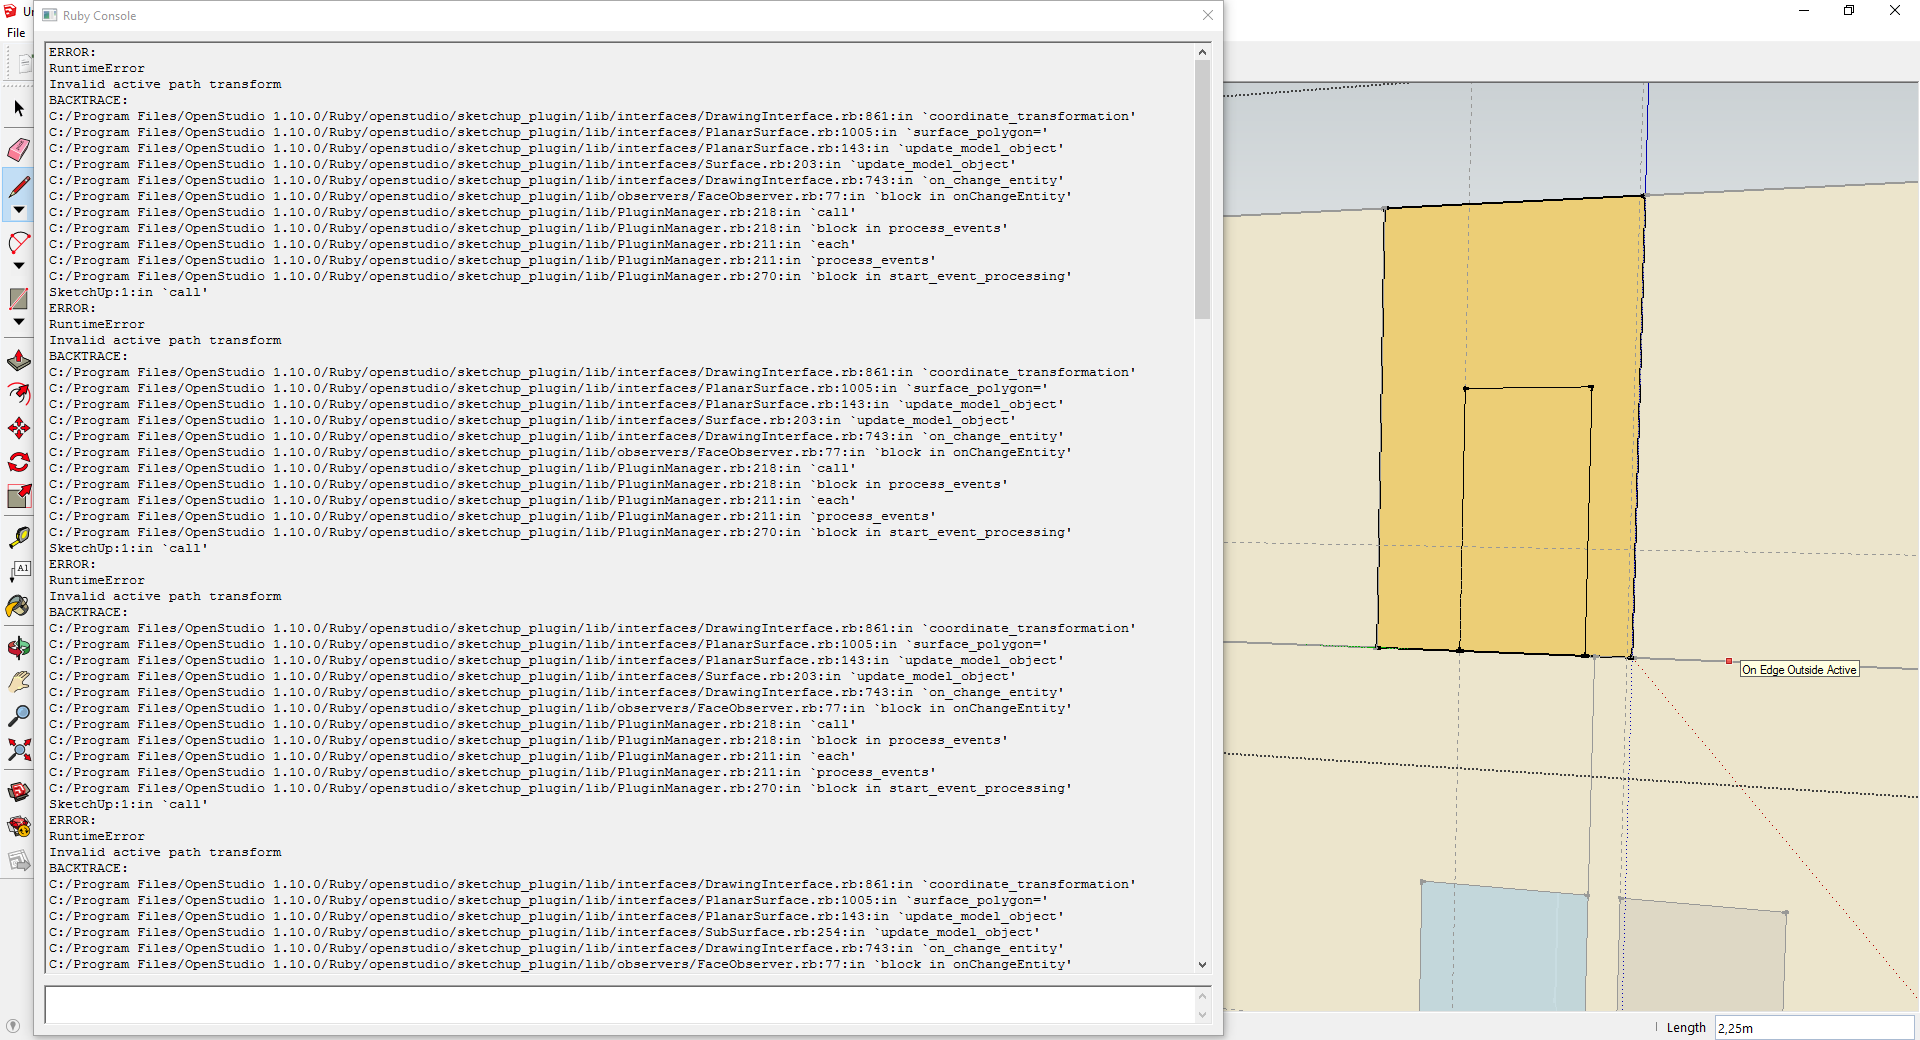Select the Text label tool
The image size is (1920, 1040).
[18, 572]
